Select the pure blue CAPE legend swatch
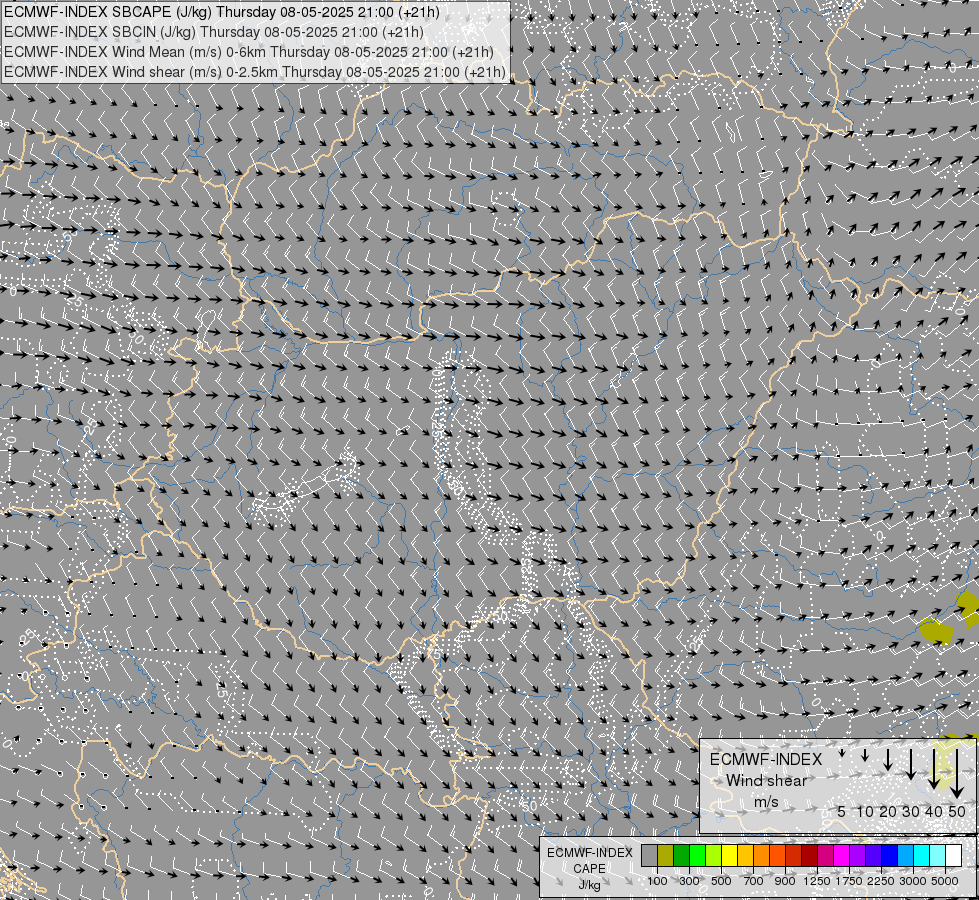 890,855
